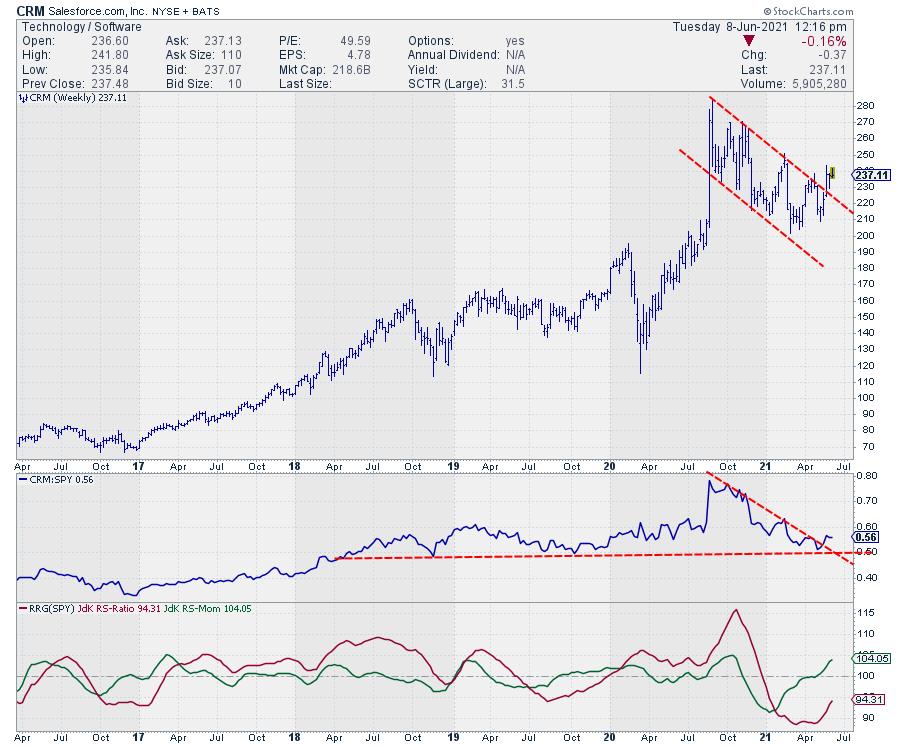Click the green 104.05 RS-Mom value tag
Image resolution: width=900 pixels, height=746 pixels.
pyautogui.click(x=868, y=659)
